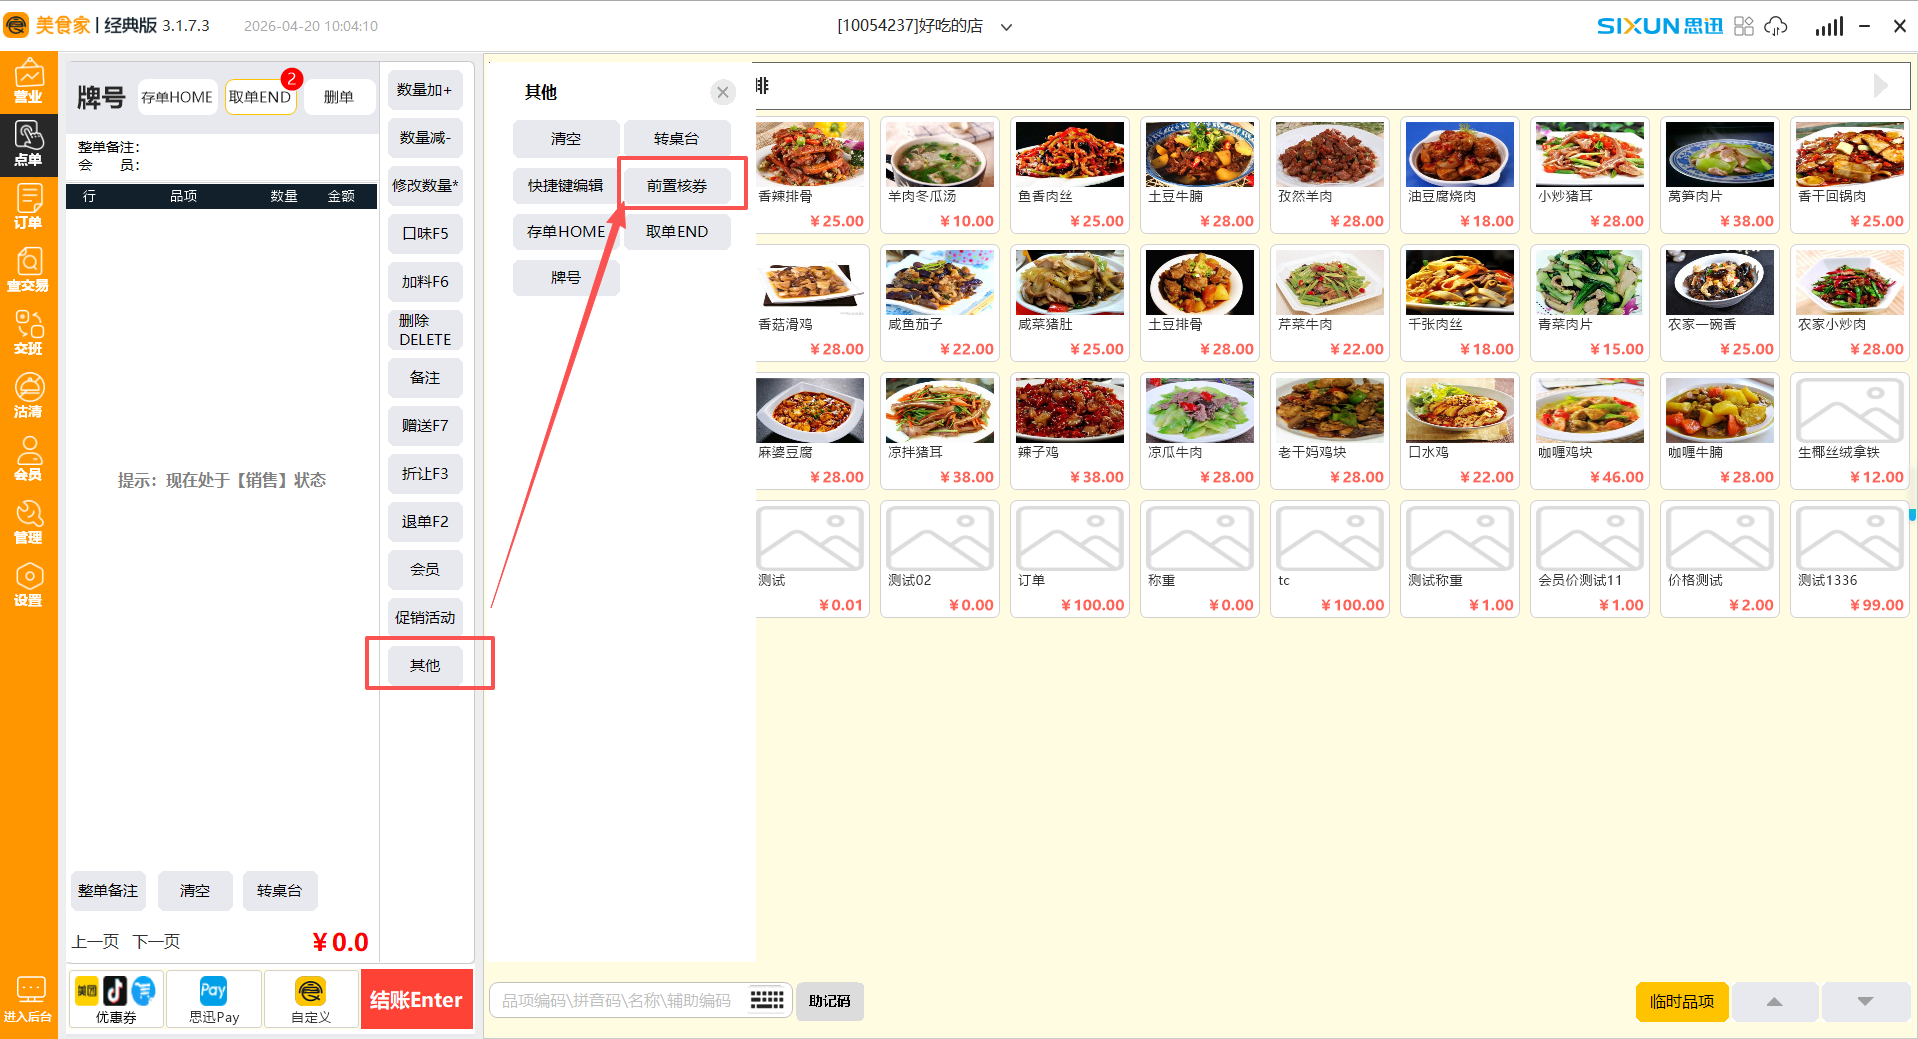Select 快捷键编辑 in the 其他 menu
1918x1039 pixels.
point(566,185)
